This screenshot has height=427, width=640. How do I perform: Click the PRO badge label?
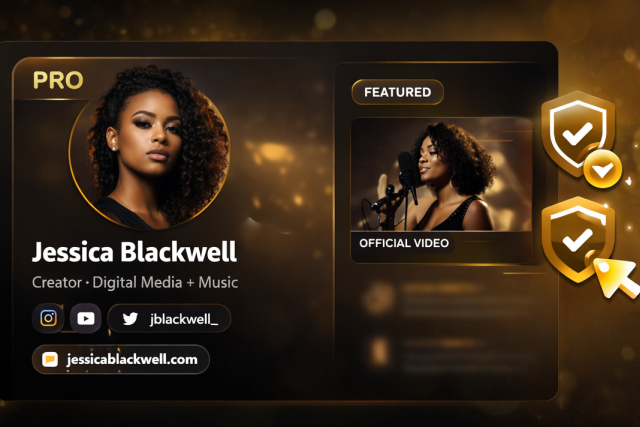pos(58,80)
